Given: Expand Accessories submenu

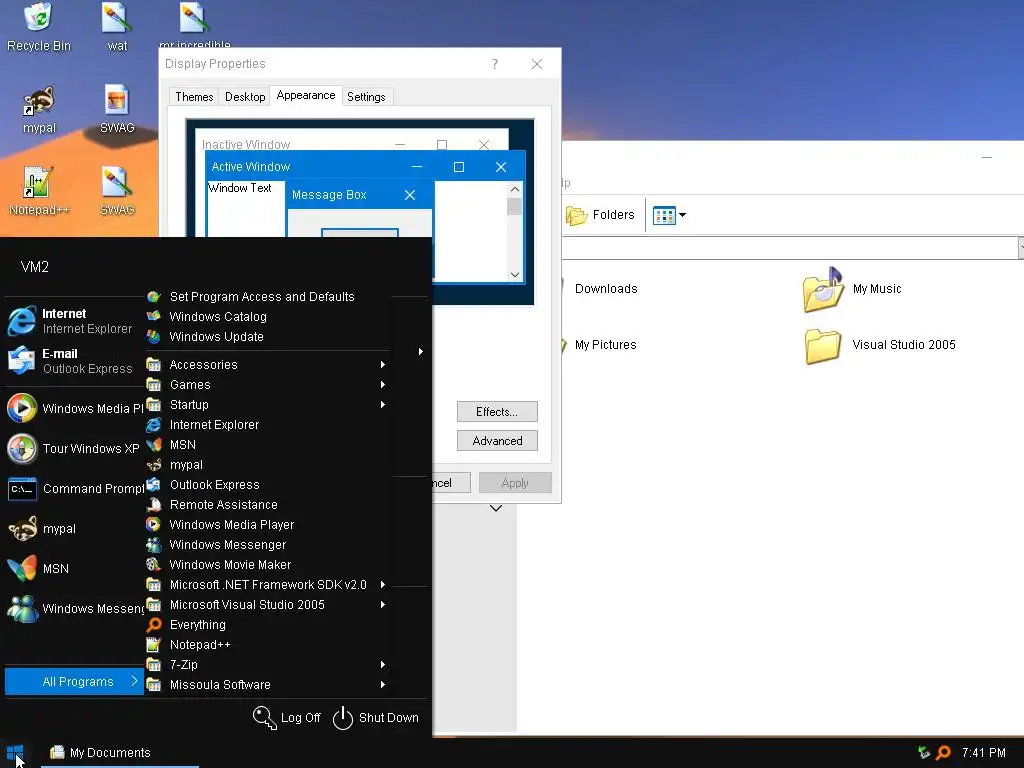Looking at the screenshot, I should (x=268, y=364).
